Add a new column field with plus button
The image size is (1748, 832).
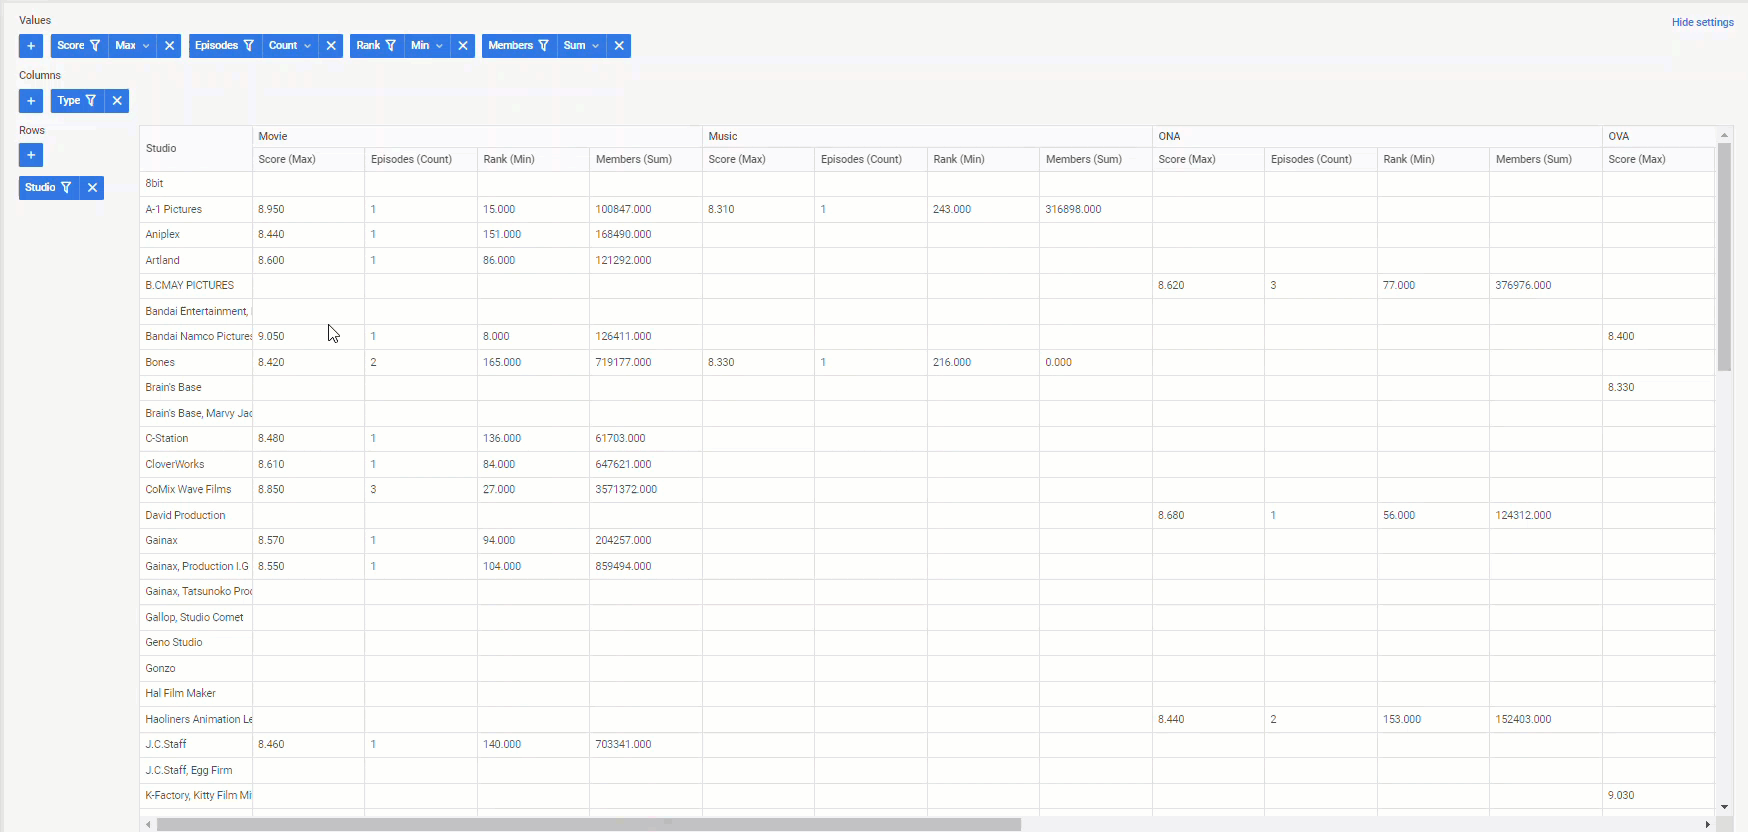click(x=31, y=101)
